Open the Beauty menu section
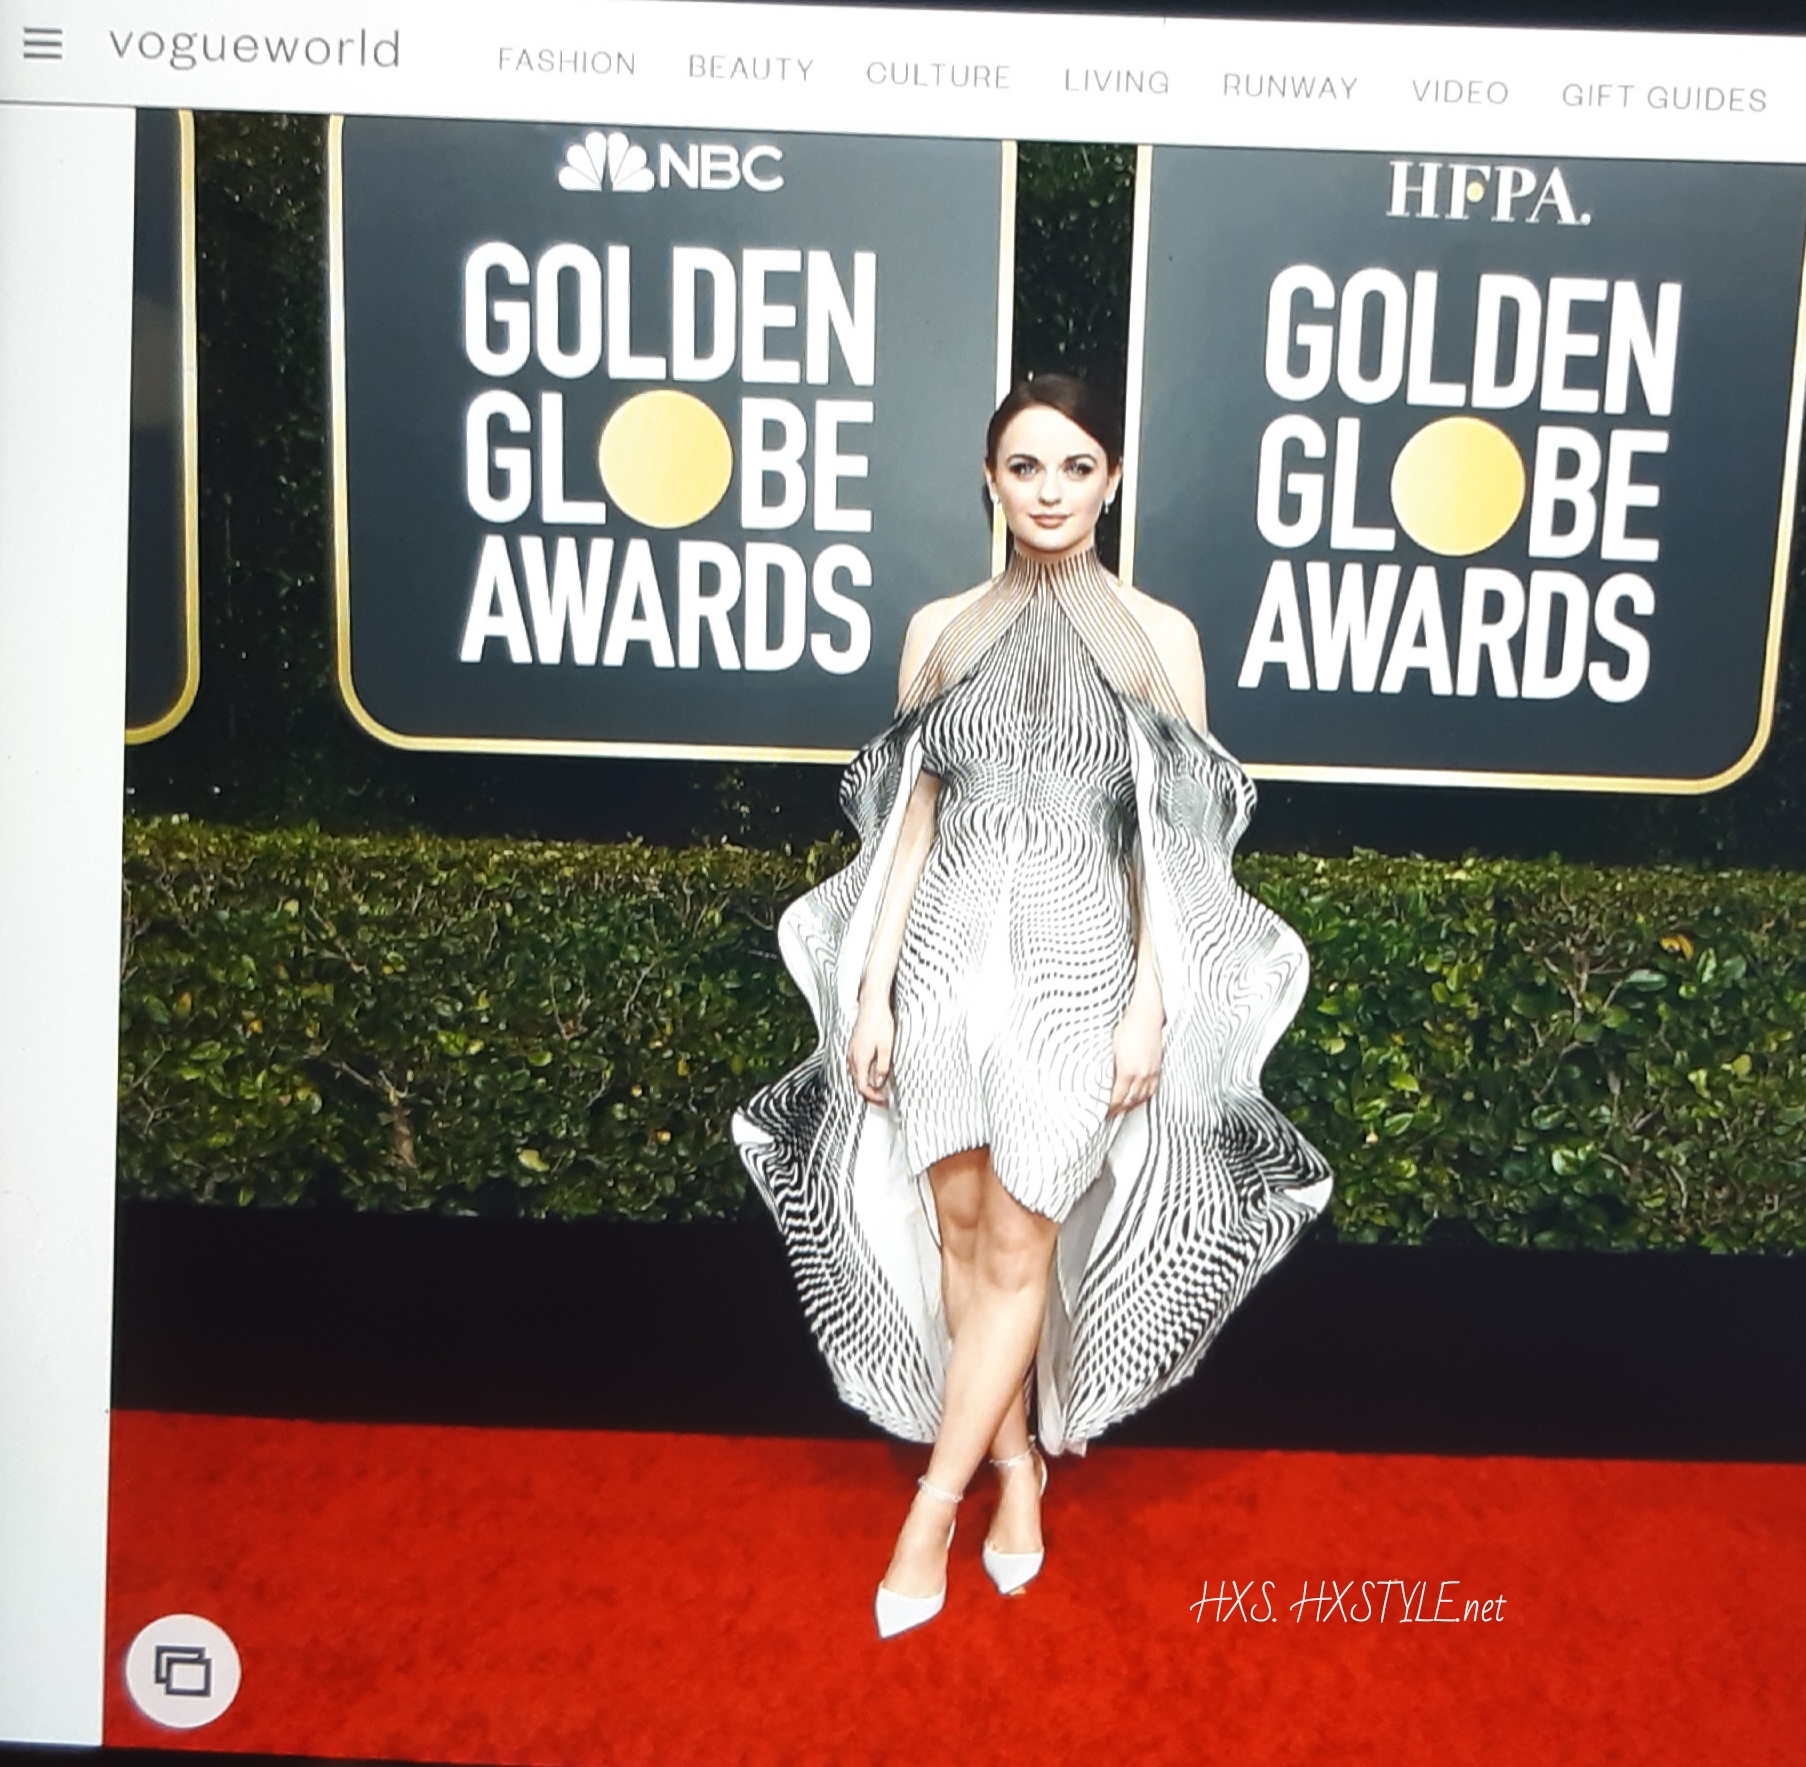The height and width of the screenshot is (1767, 1806). (750, 68)
